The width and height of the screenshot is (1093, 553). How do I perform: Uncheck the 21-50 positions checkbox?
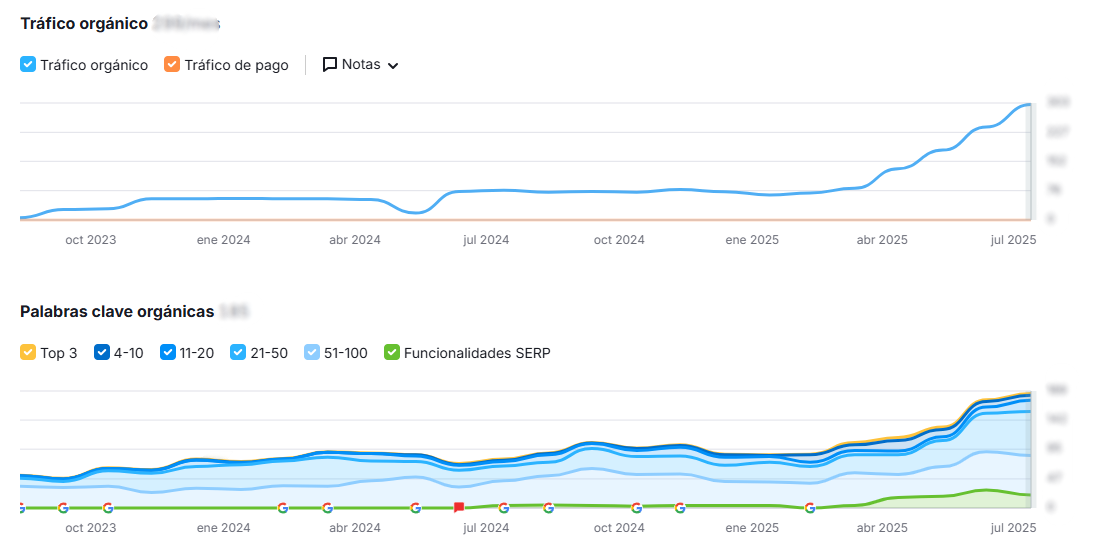coord(238,353)
